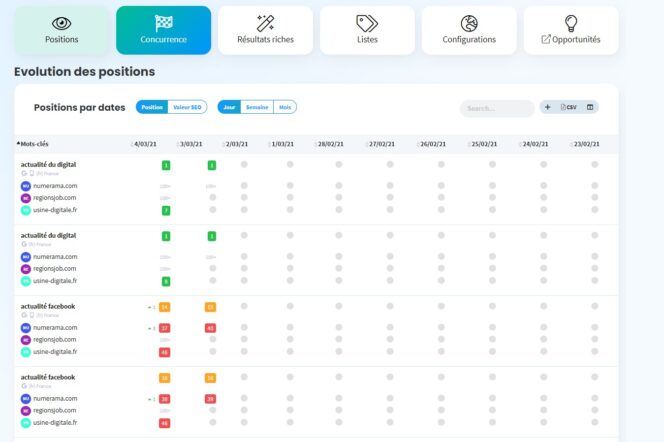Click the columns layout icon right of CSV
The width and height of the screenshot is (664, 442).
pyautogui.click(x=590, y=107)
